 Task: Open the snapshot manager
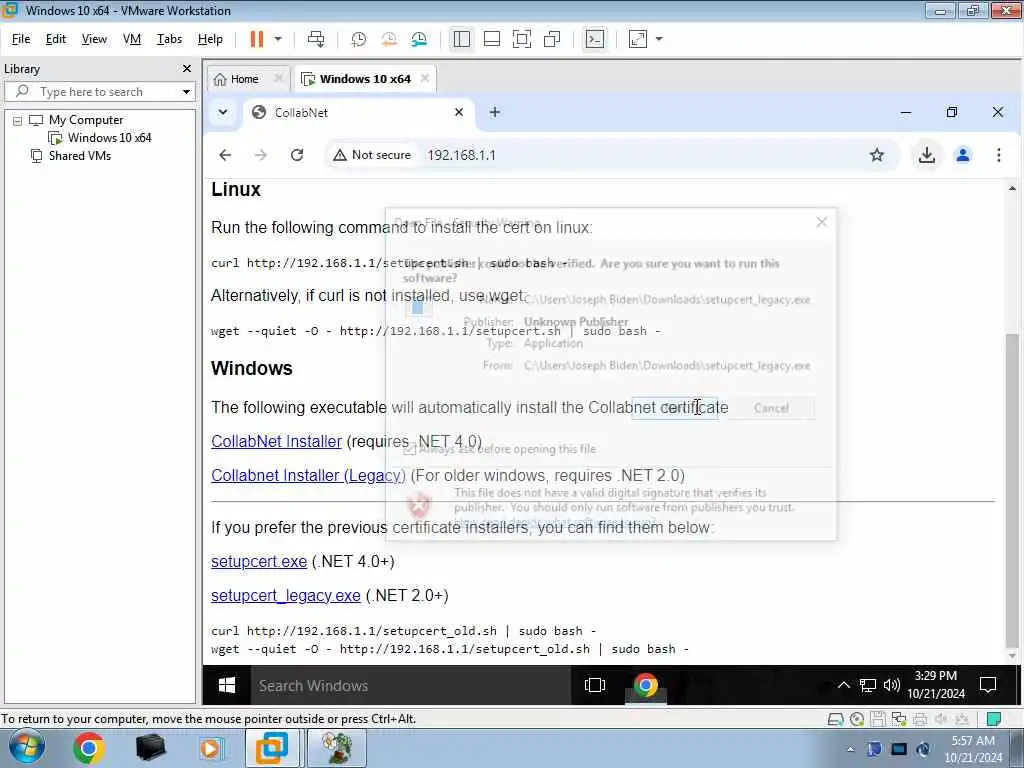pos(419,39)
